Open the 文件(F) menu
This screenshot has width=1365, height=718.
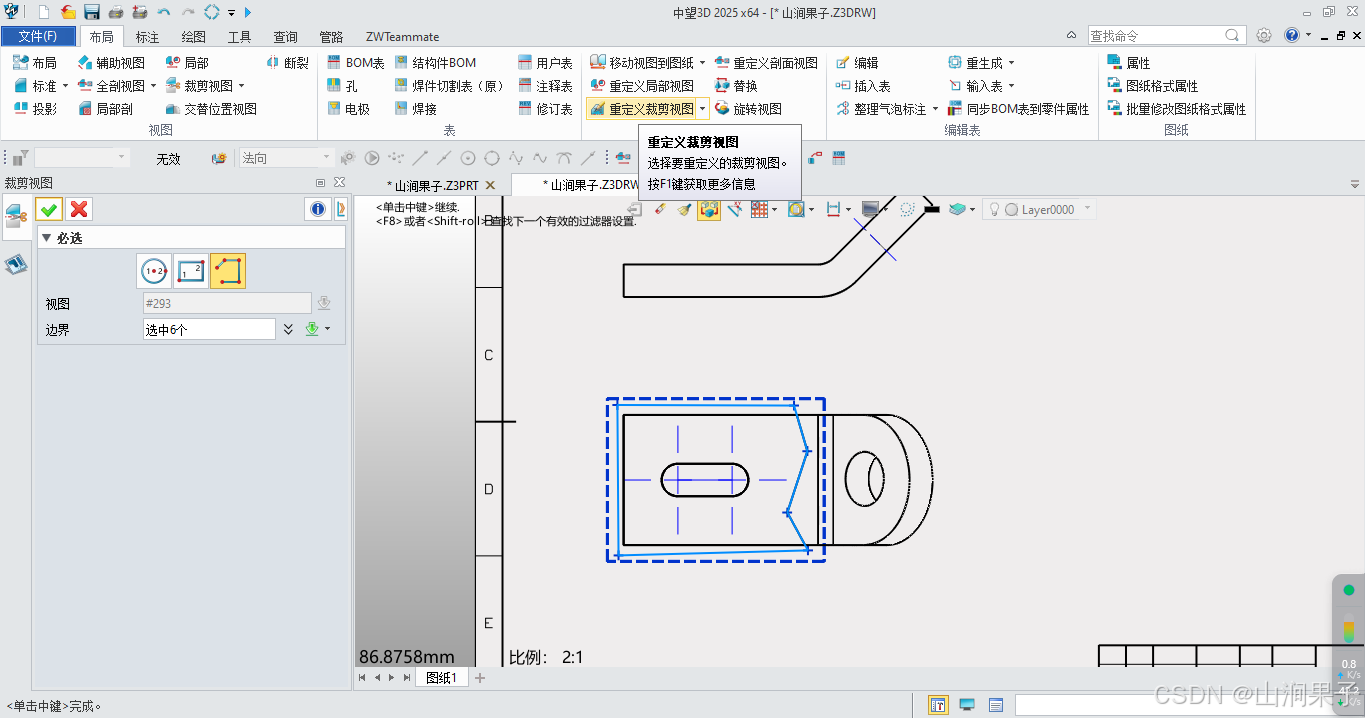click(38, 36)
